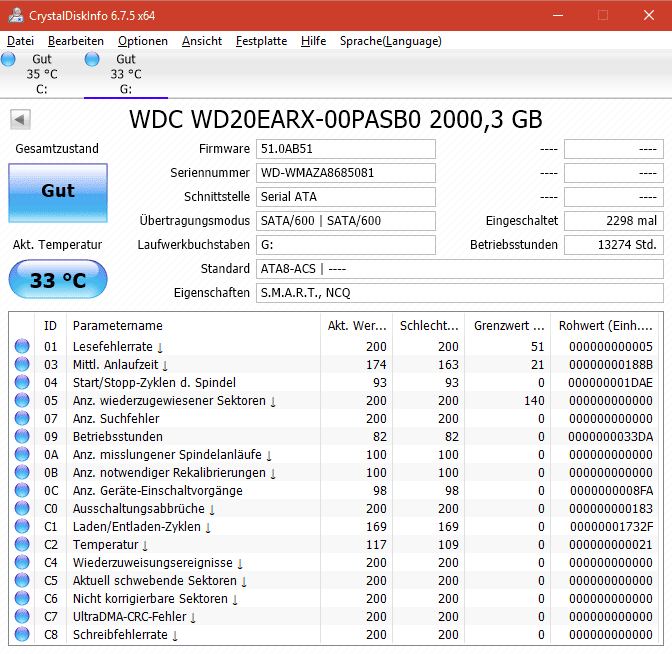Click the Eingeschaltet value 2298 mal
The height and width of the screenshot is (654, 672).
(x=614, y=221)
